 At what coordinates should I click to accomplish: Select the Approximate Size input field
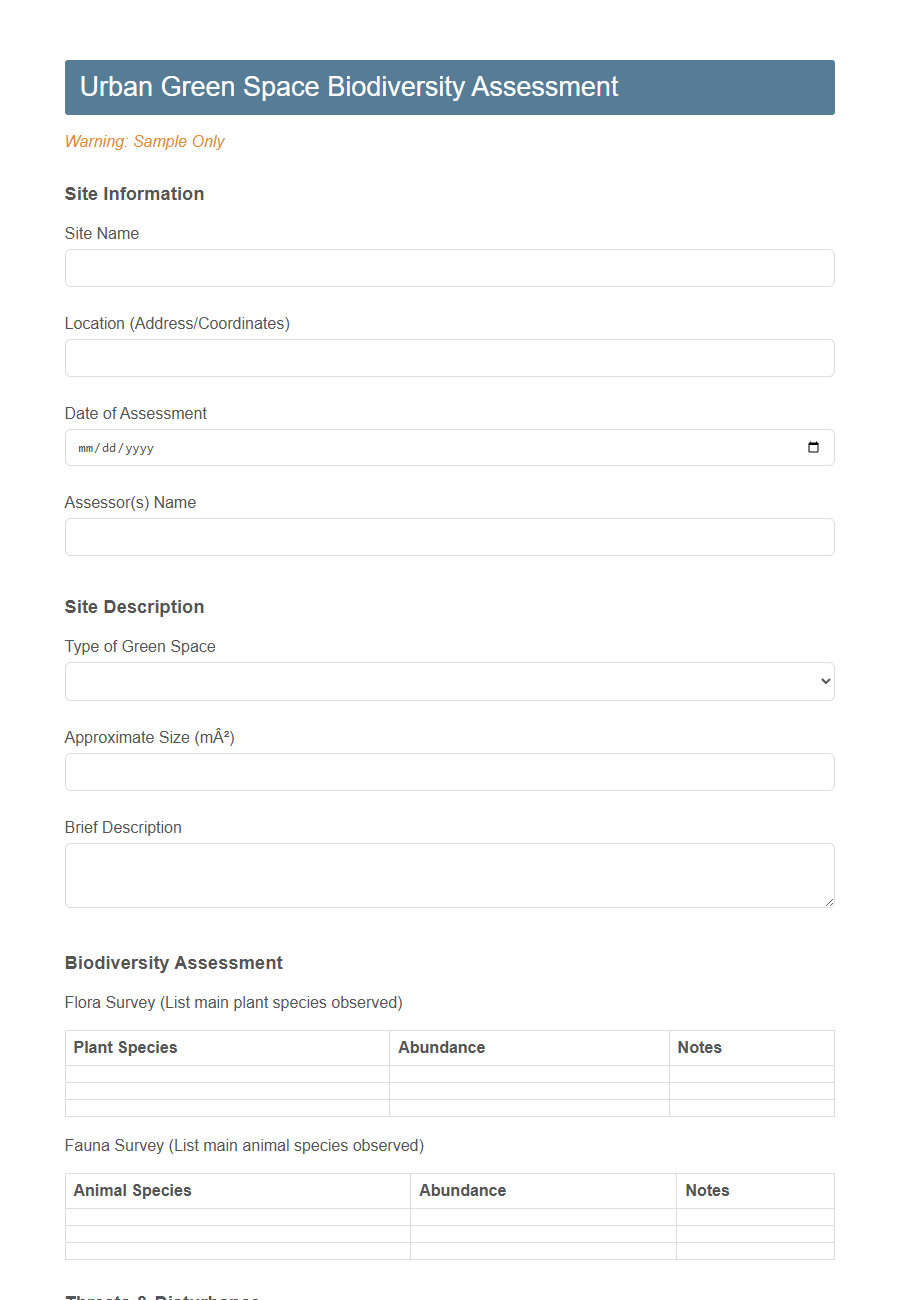[x=449, y=771]
